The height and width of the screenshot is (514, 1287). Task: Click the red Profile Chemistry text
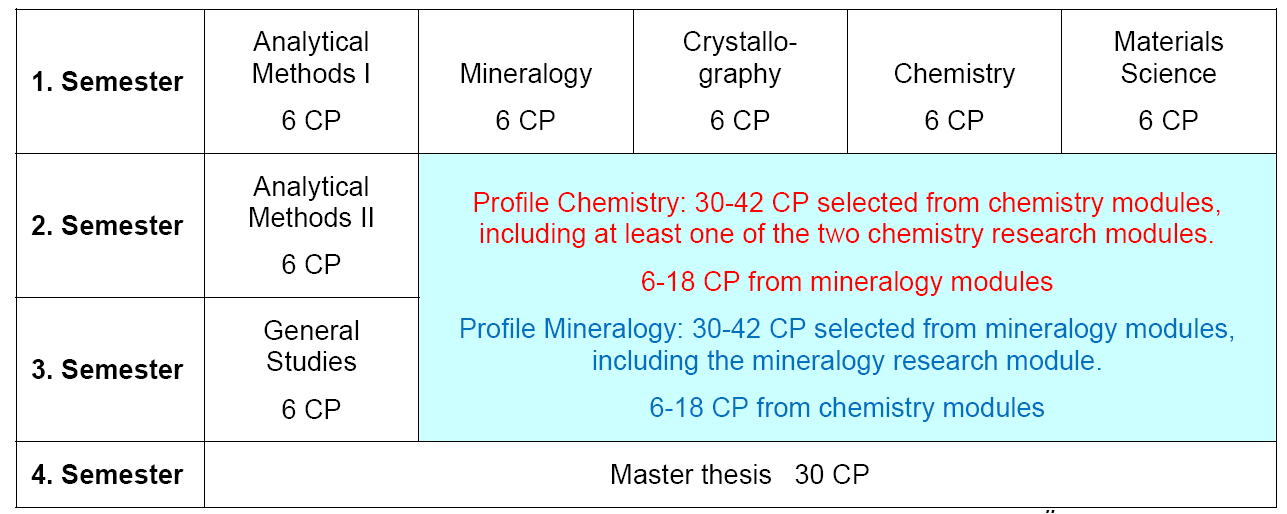(x=847, y=219)
